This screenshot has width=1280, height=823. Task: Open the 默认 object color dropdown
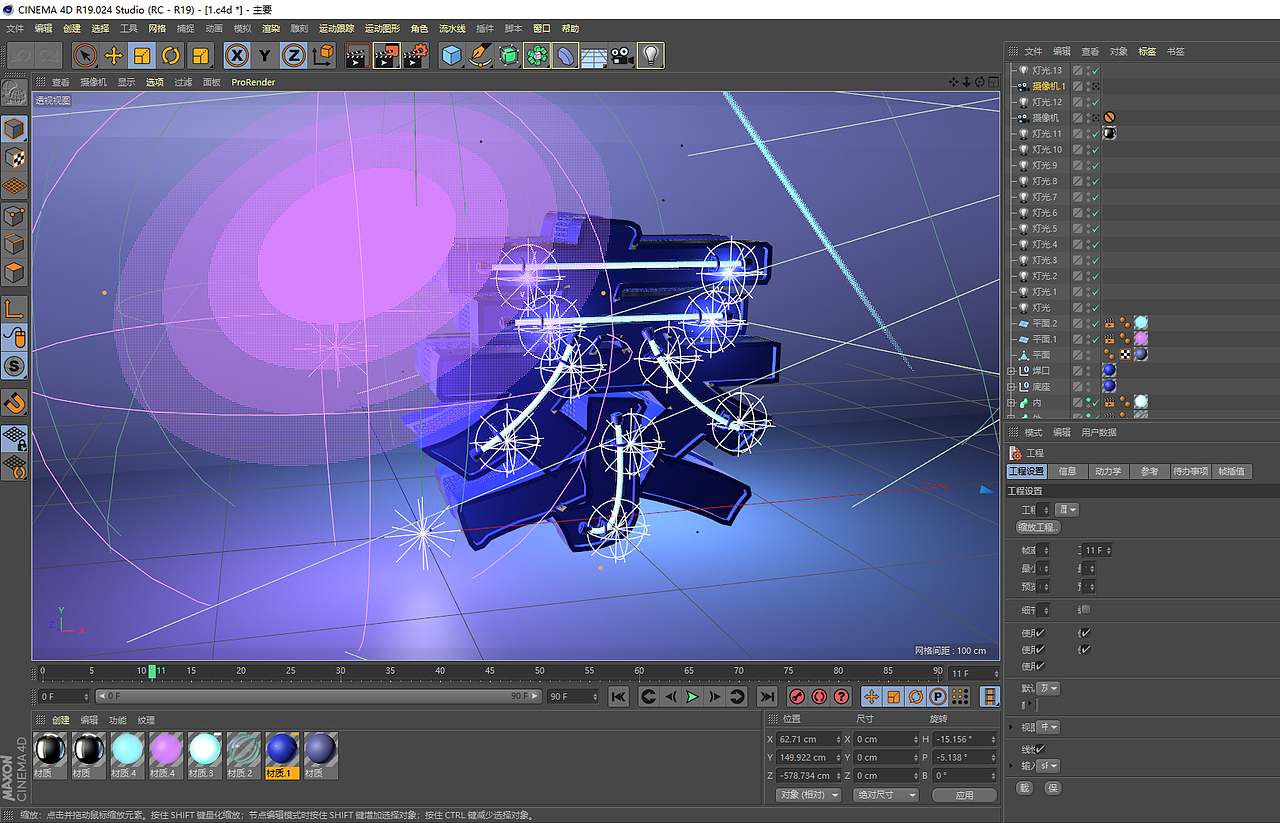[x=1048, y=689]
